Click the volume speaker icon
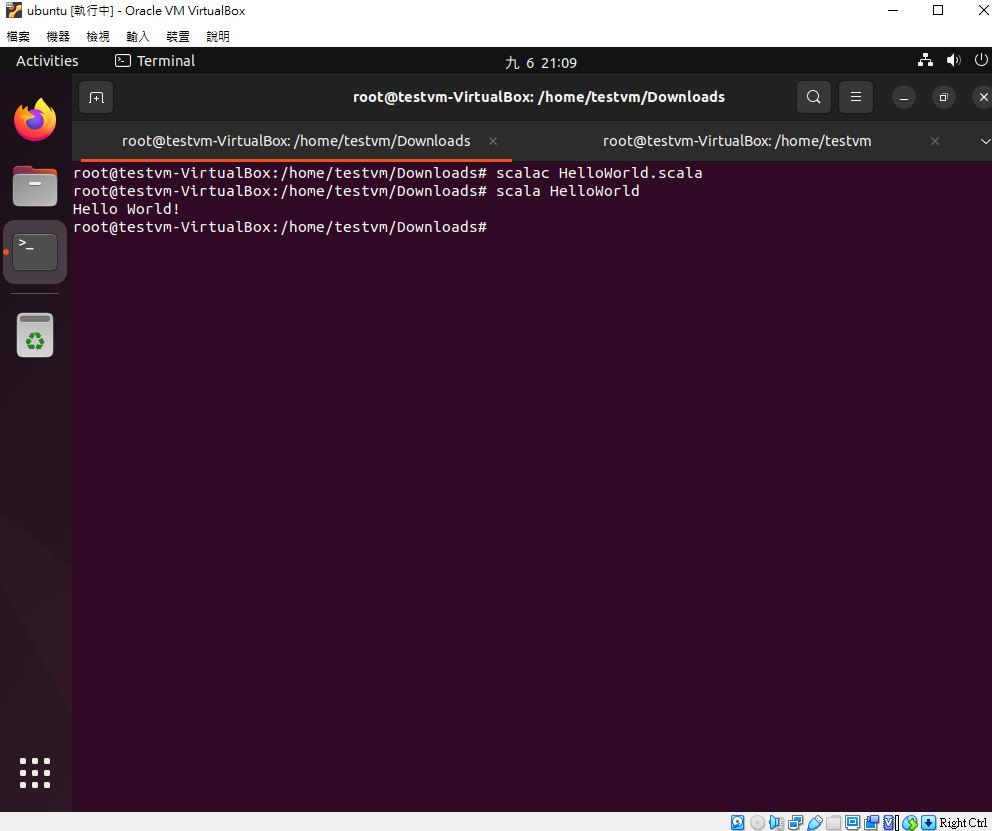992x831 pixels. [x=953, y=61]
